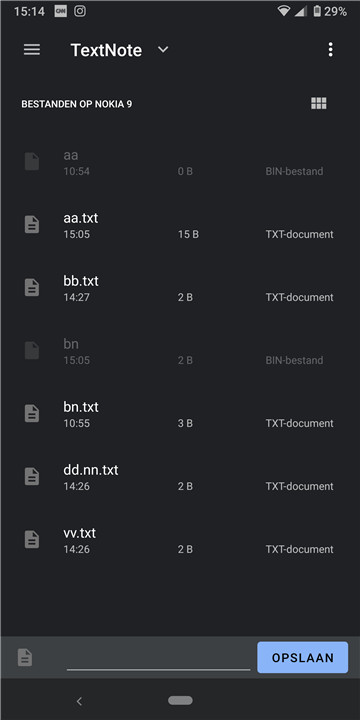Screen dimensions: 360x720
Task: Tap the CNN notification icon
Action: pyautogui.click(x=60, y=11)
